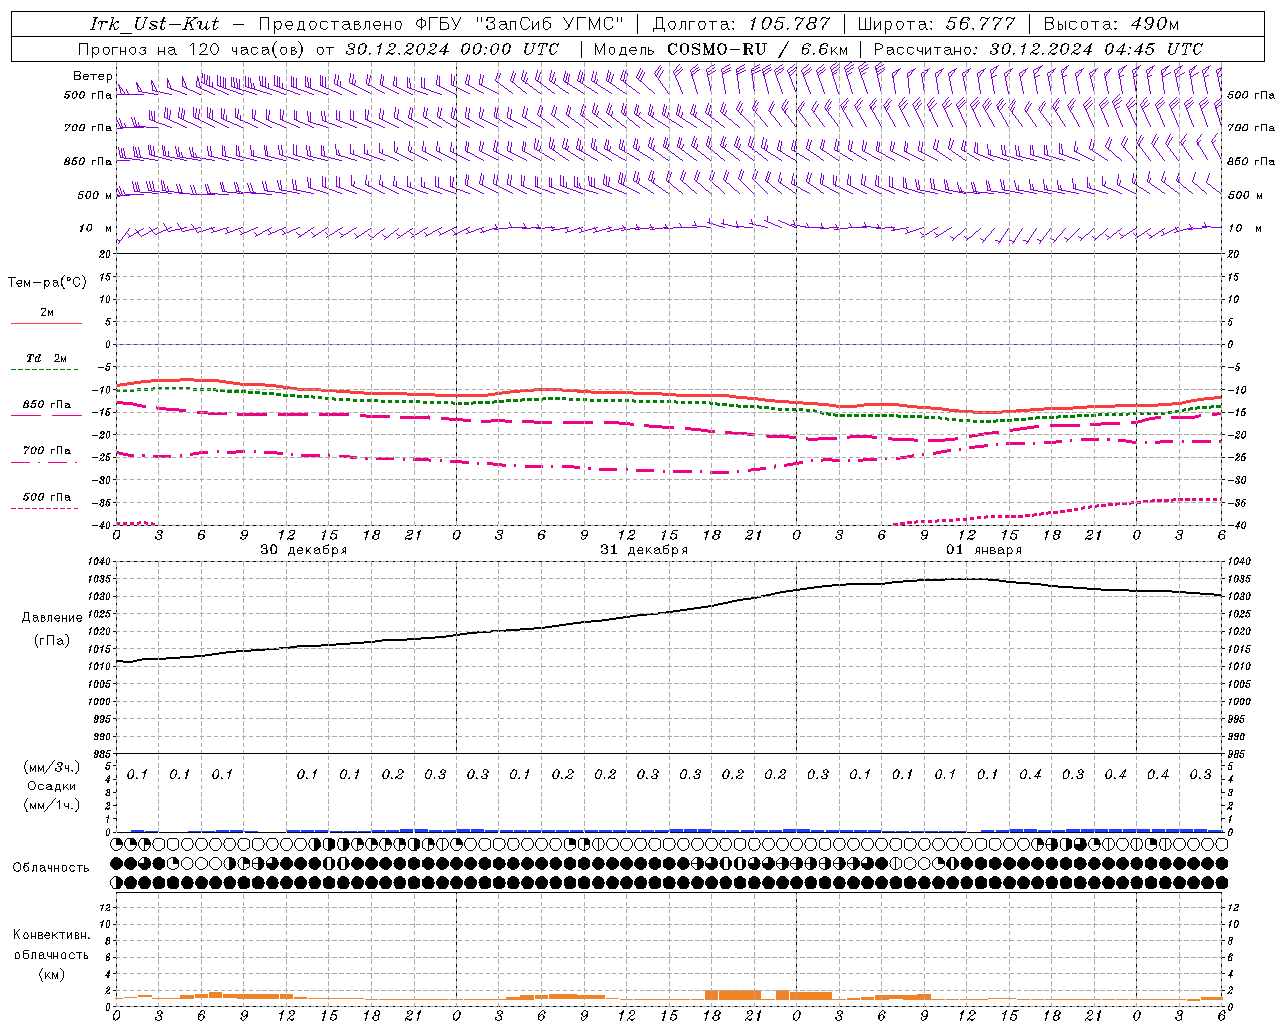Click the Тем-ра(°C) panel label

(x=47, y=283)
